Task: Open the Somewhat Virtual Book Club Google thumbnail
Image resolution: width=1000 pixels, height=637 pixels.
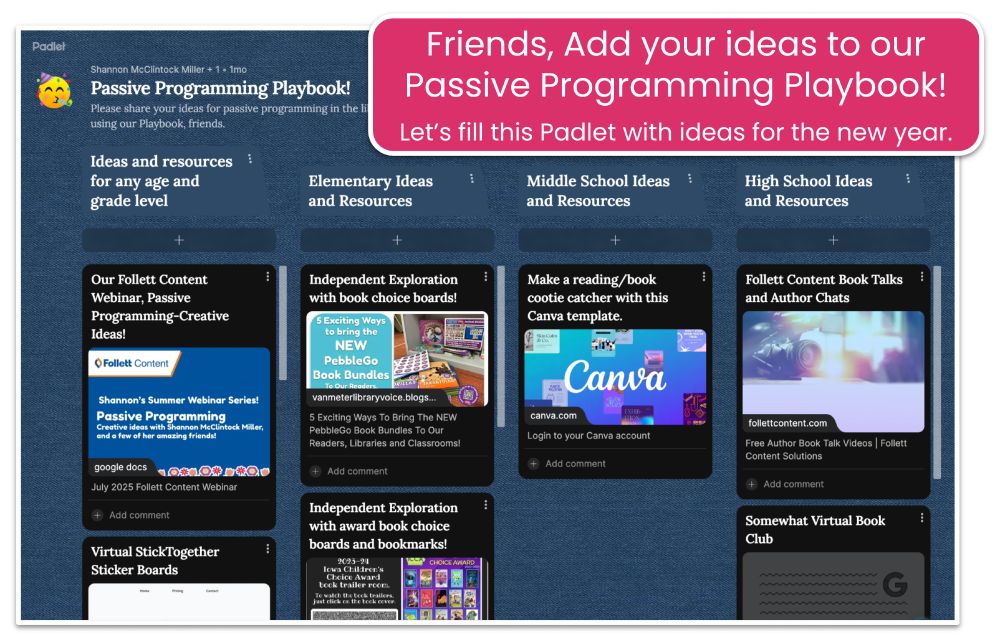Action: click(834, 586)
